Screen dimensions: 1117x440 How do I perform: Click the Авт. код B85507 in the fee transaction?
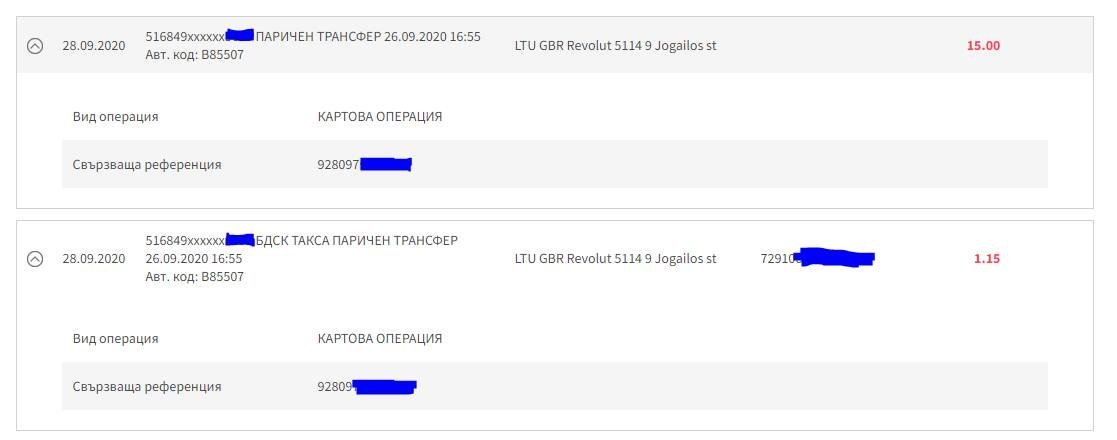tap(194, 277)
